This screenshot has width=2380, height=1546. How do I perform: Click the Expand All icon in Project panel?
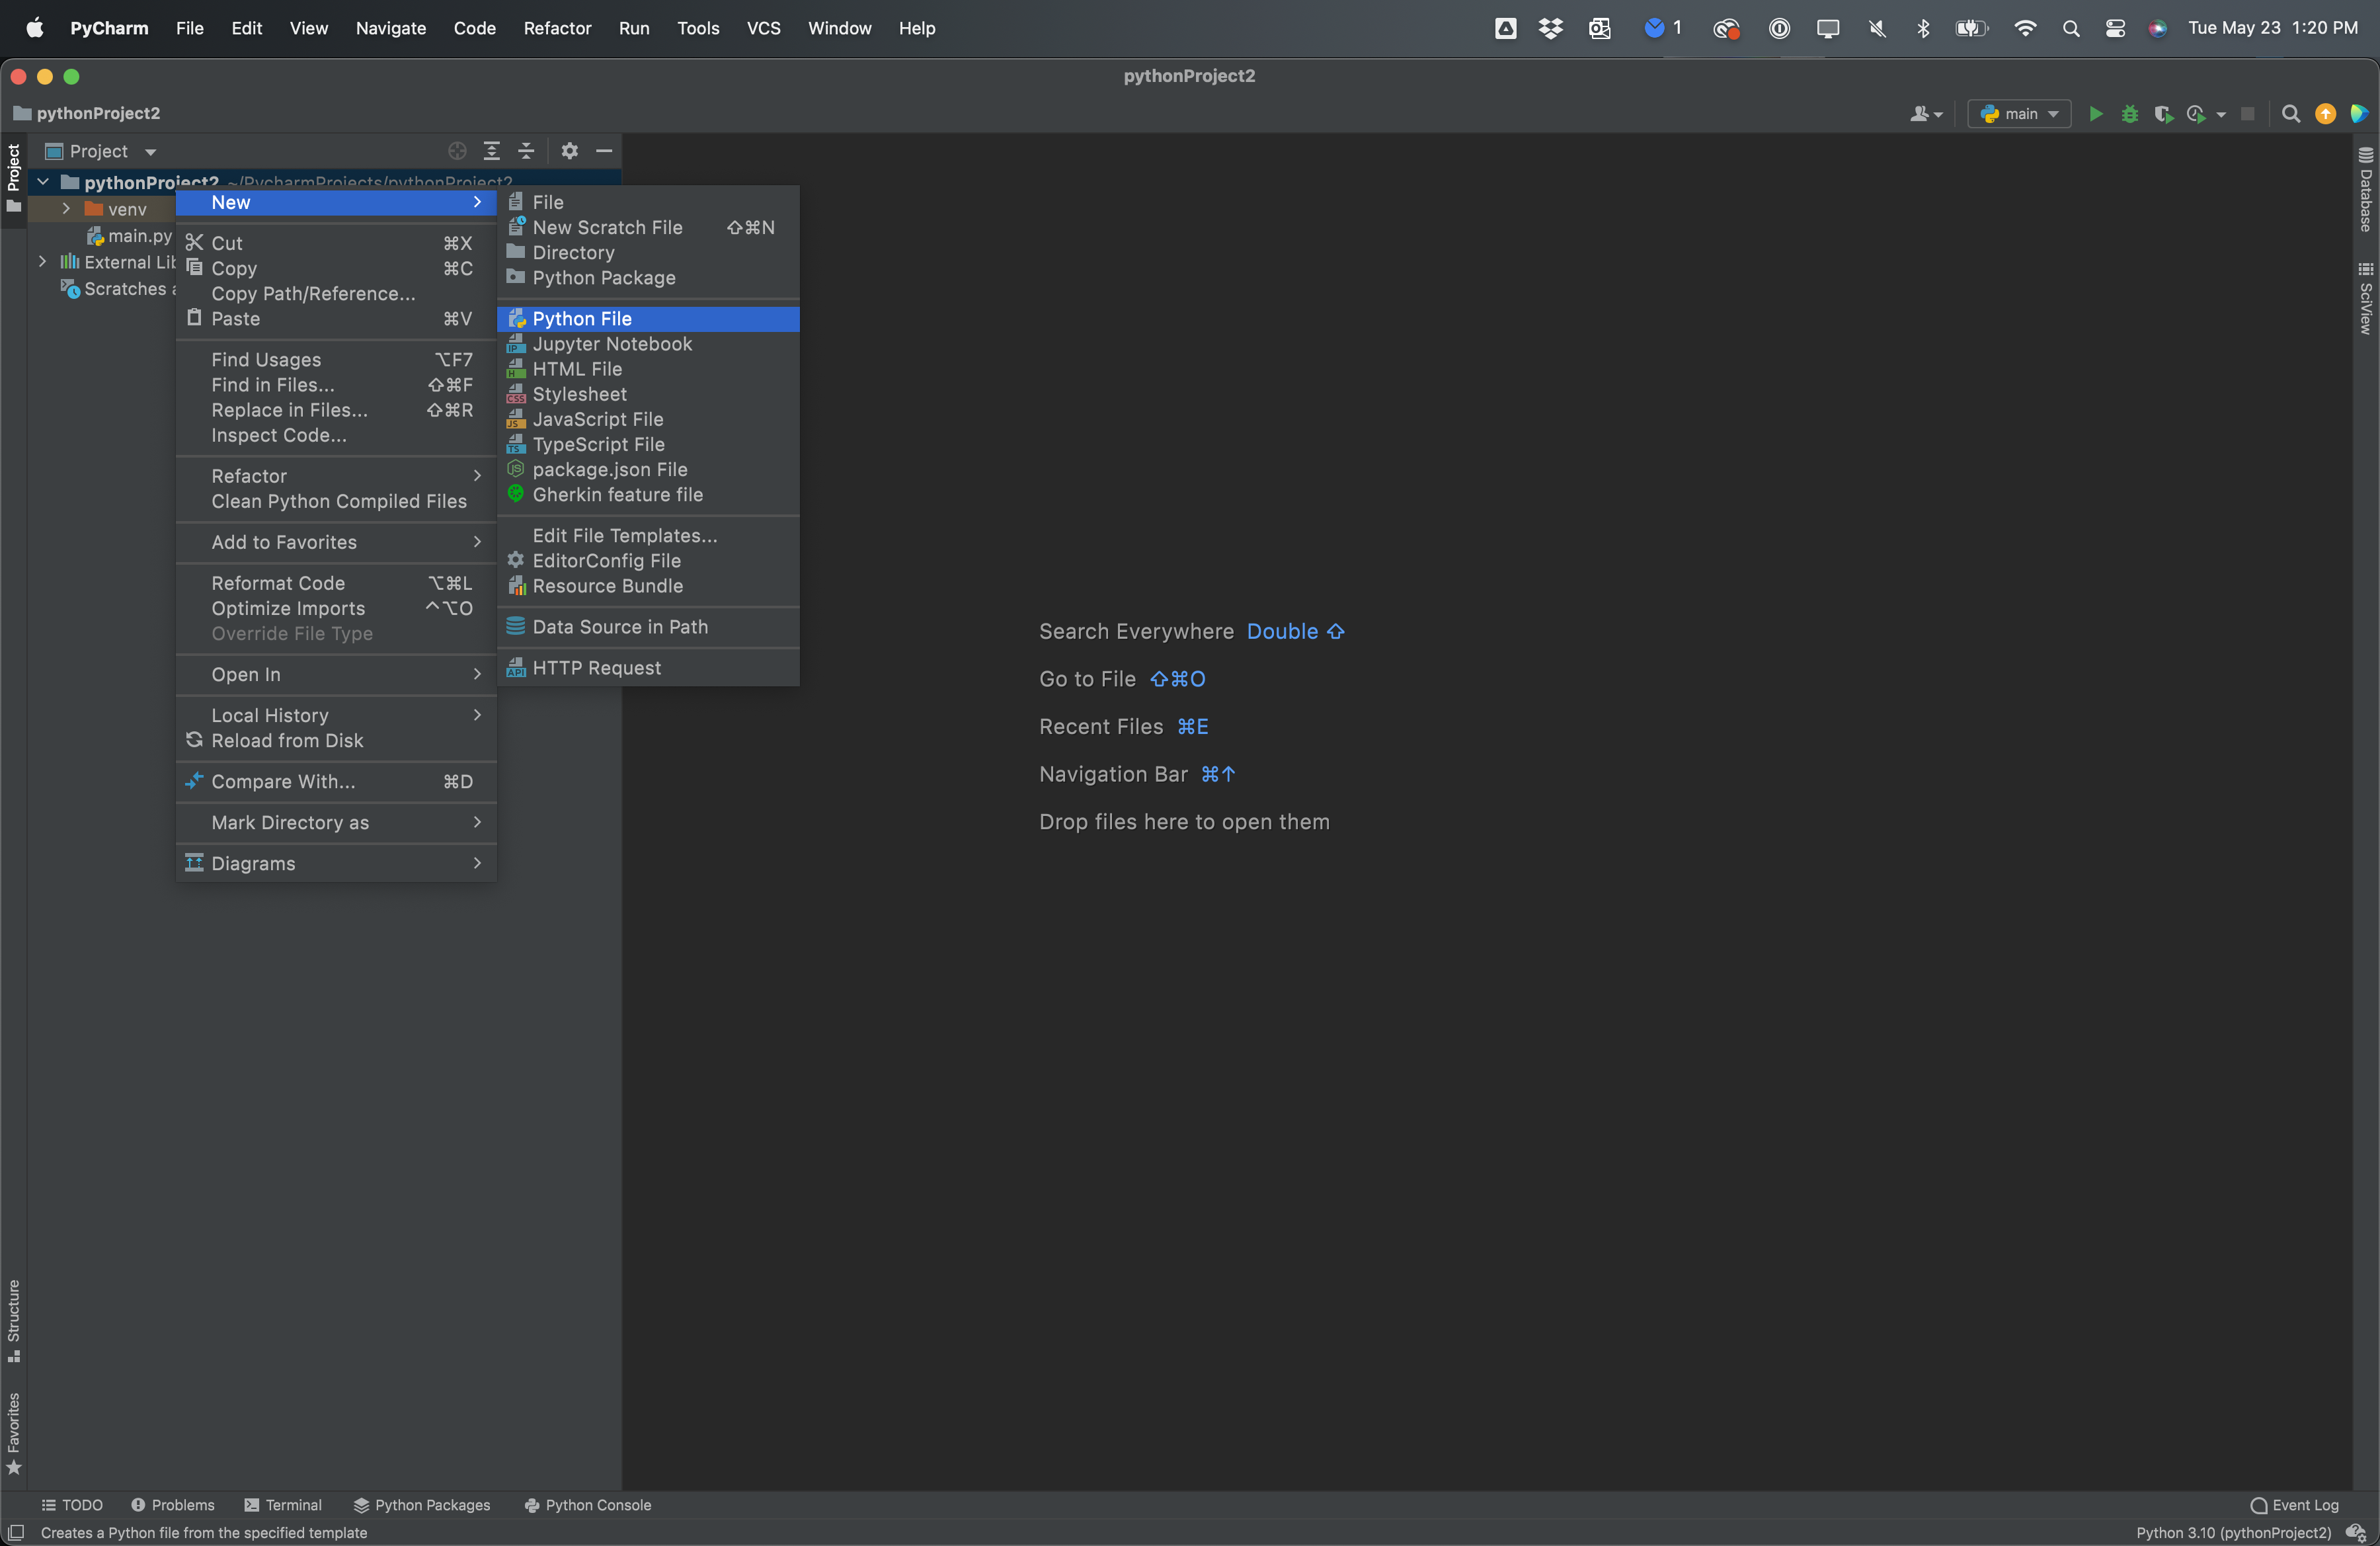pyautogui.click(x=492, y=151)
